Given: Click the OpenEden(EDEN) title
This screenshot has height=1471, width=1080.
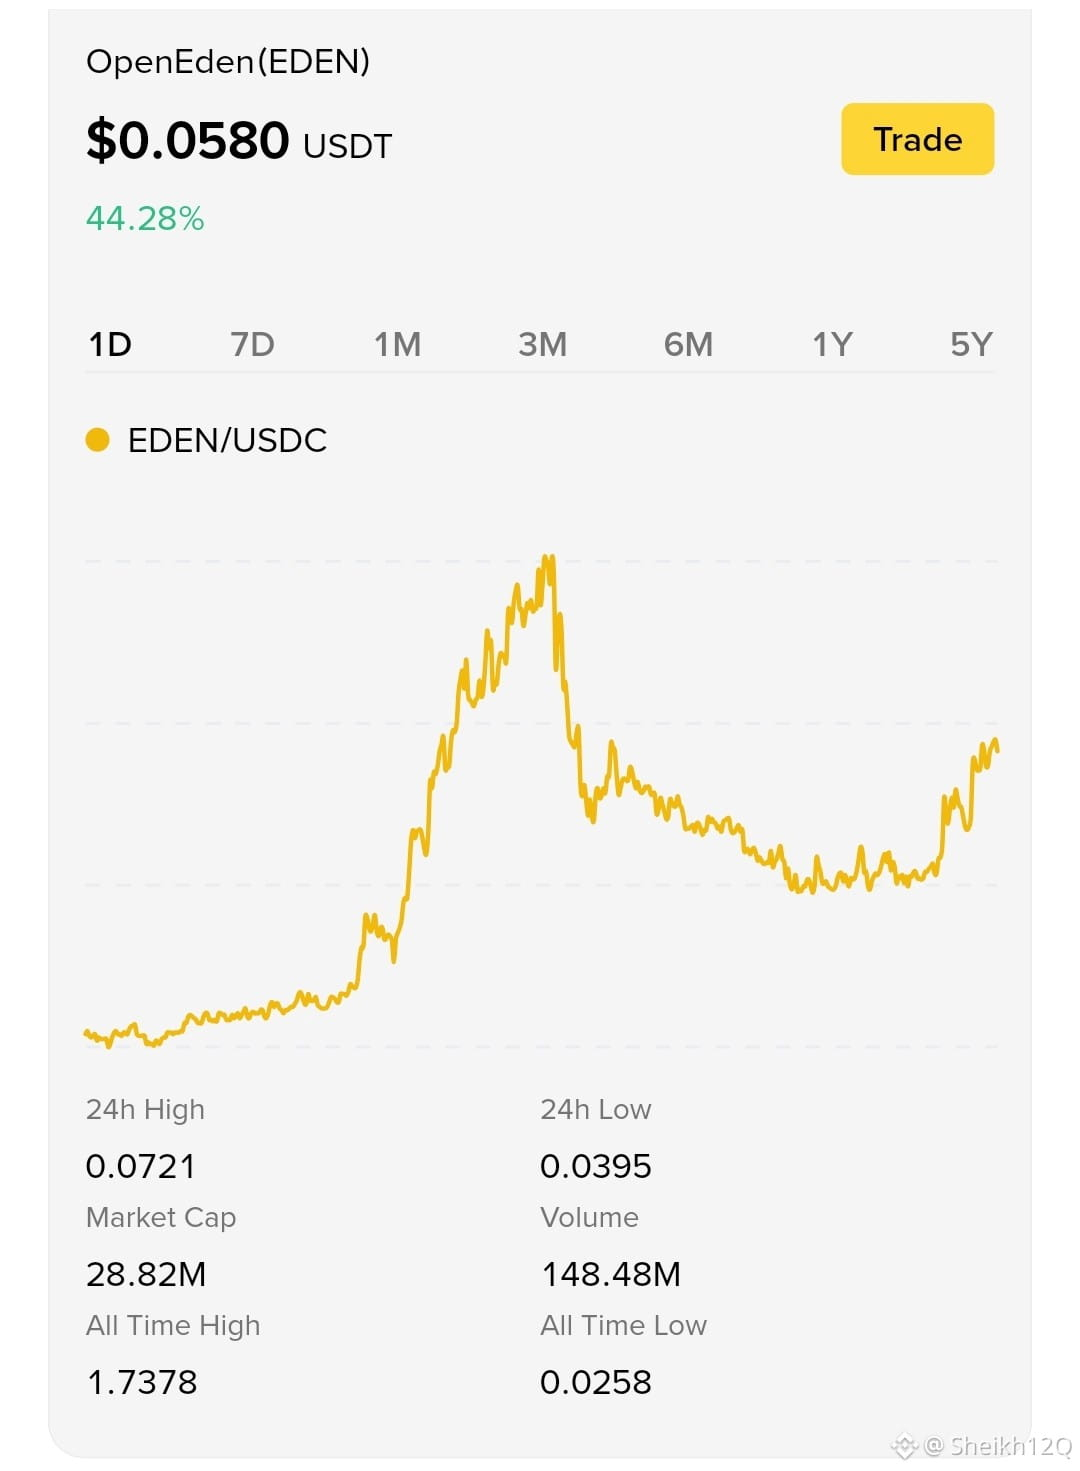Looking at the screenshot, I should point(228,62).
